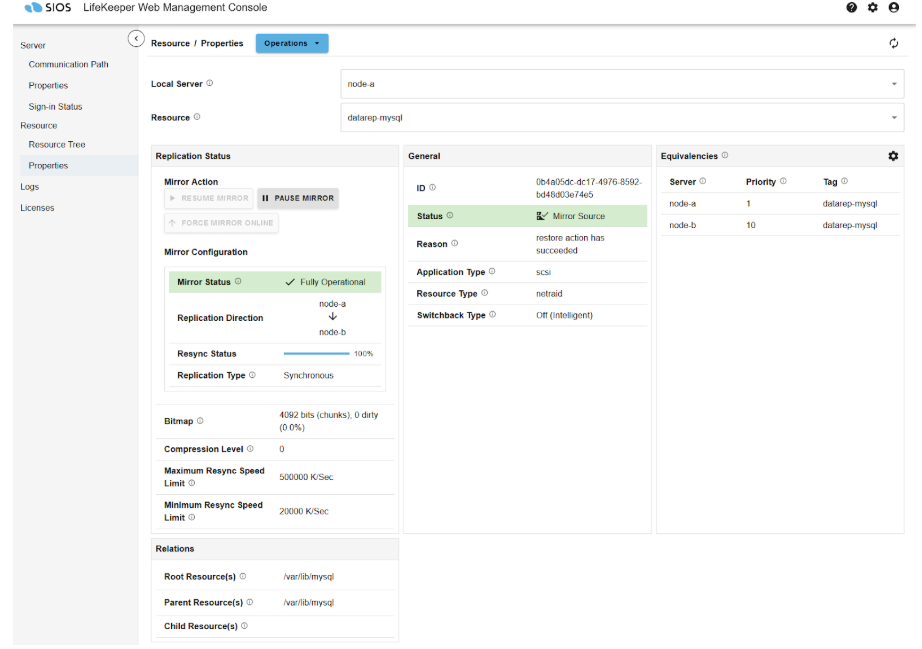This screenshot has height=649, width=922.
Task: Click info icon next to Resource Type
Action: [485, 293]
